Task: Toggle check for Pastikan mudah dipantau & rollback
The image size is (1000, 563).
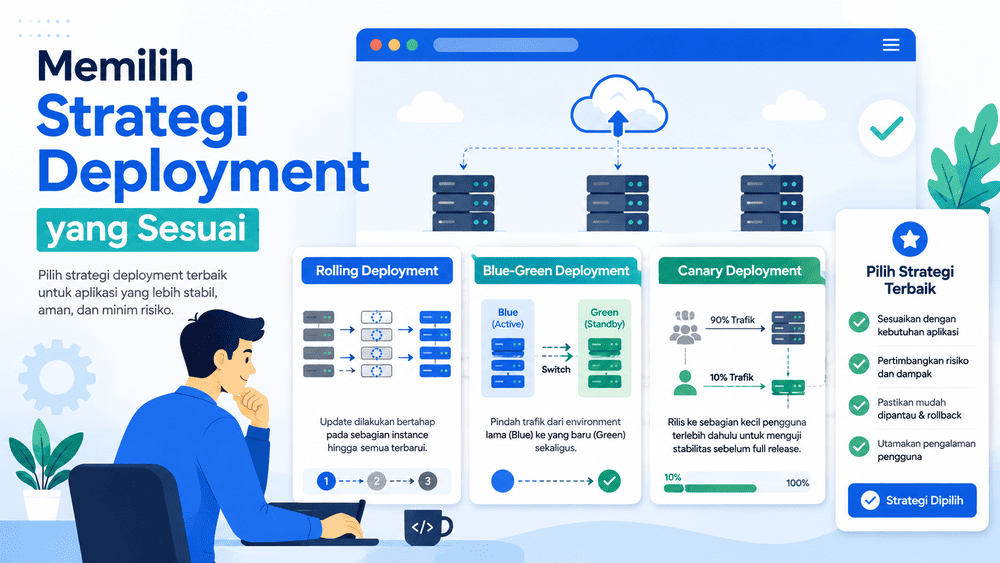Action: (x=859, y=405)
